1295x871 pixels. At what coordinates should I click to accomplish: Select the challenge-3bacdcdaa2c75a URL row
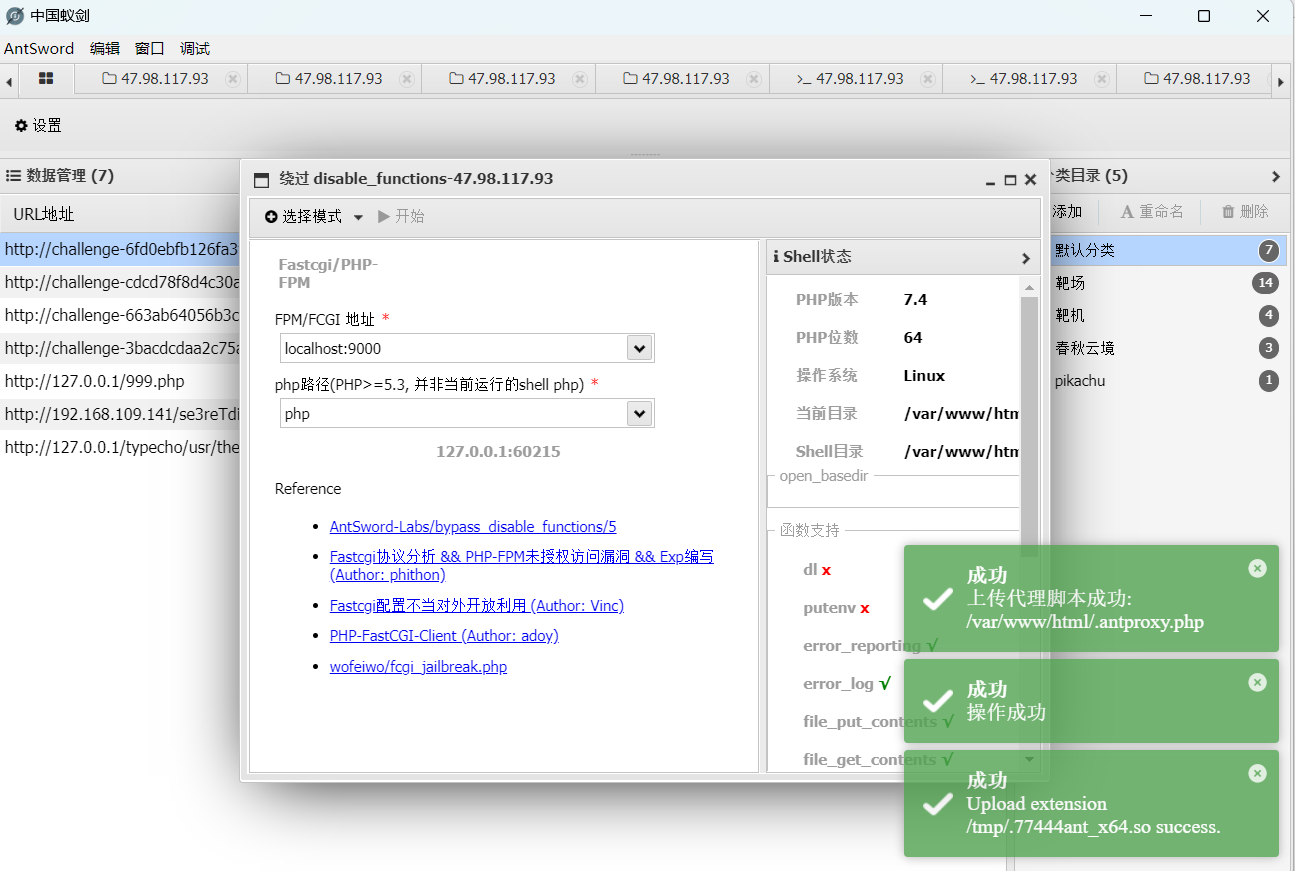(120, 349)
